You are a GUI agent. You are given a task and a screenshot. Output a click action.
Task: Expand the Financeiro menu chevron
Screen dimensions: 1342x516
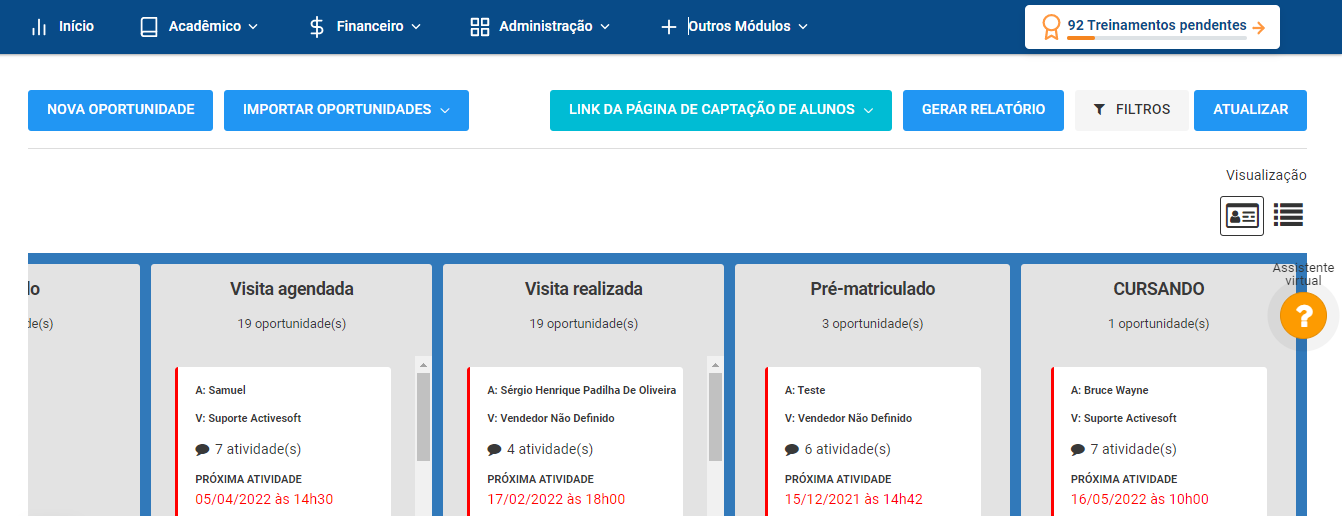pos(416,27)
